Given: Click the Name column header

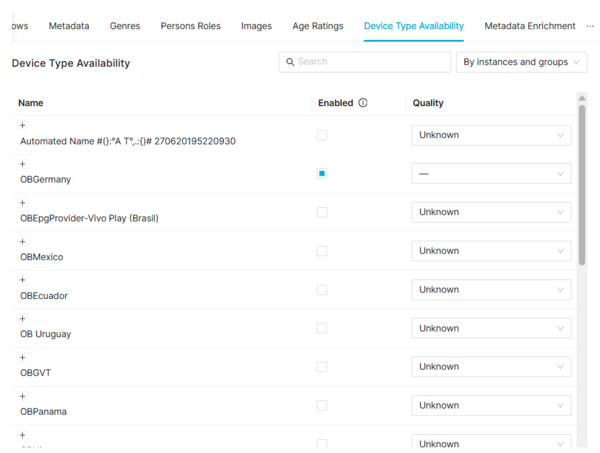Looking at the screenshot, I should pyautogui.click(x=31, y=103).
